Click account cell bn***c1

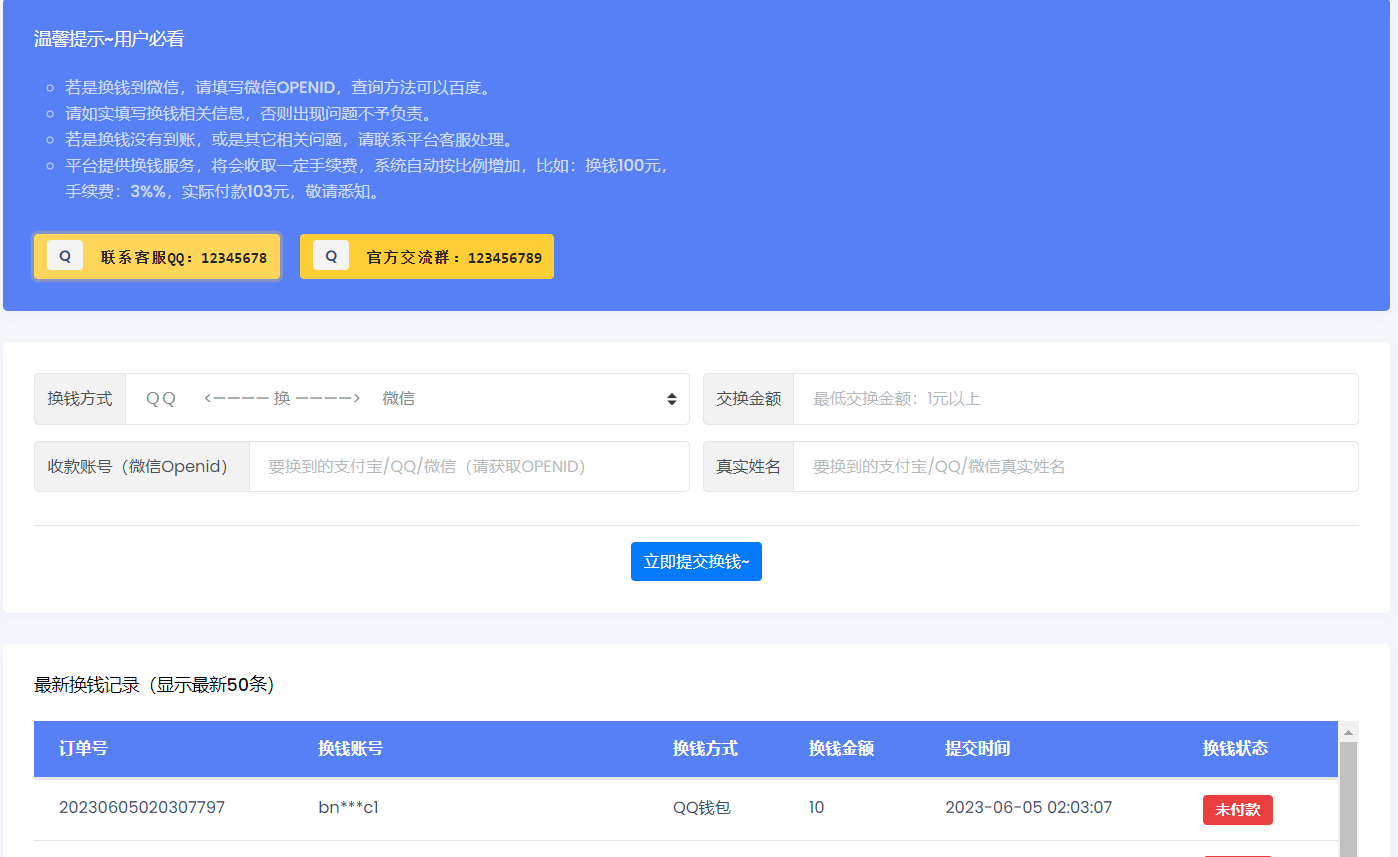348,808
